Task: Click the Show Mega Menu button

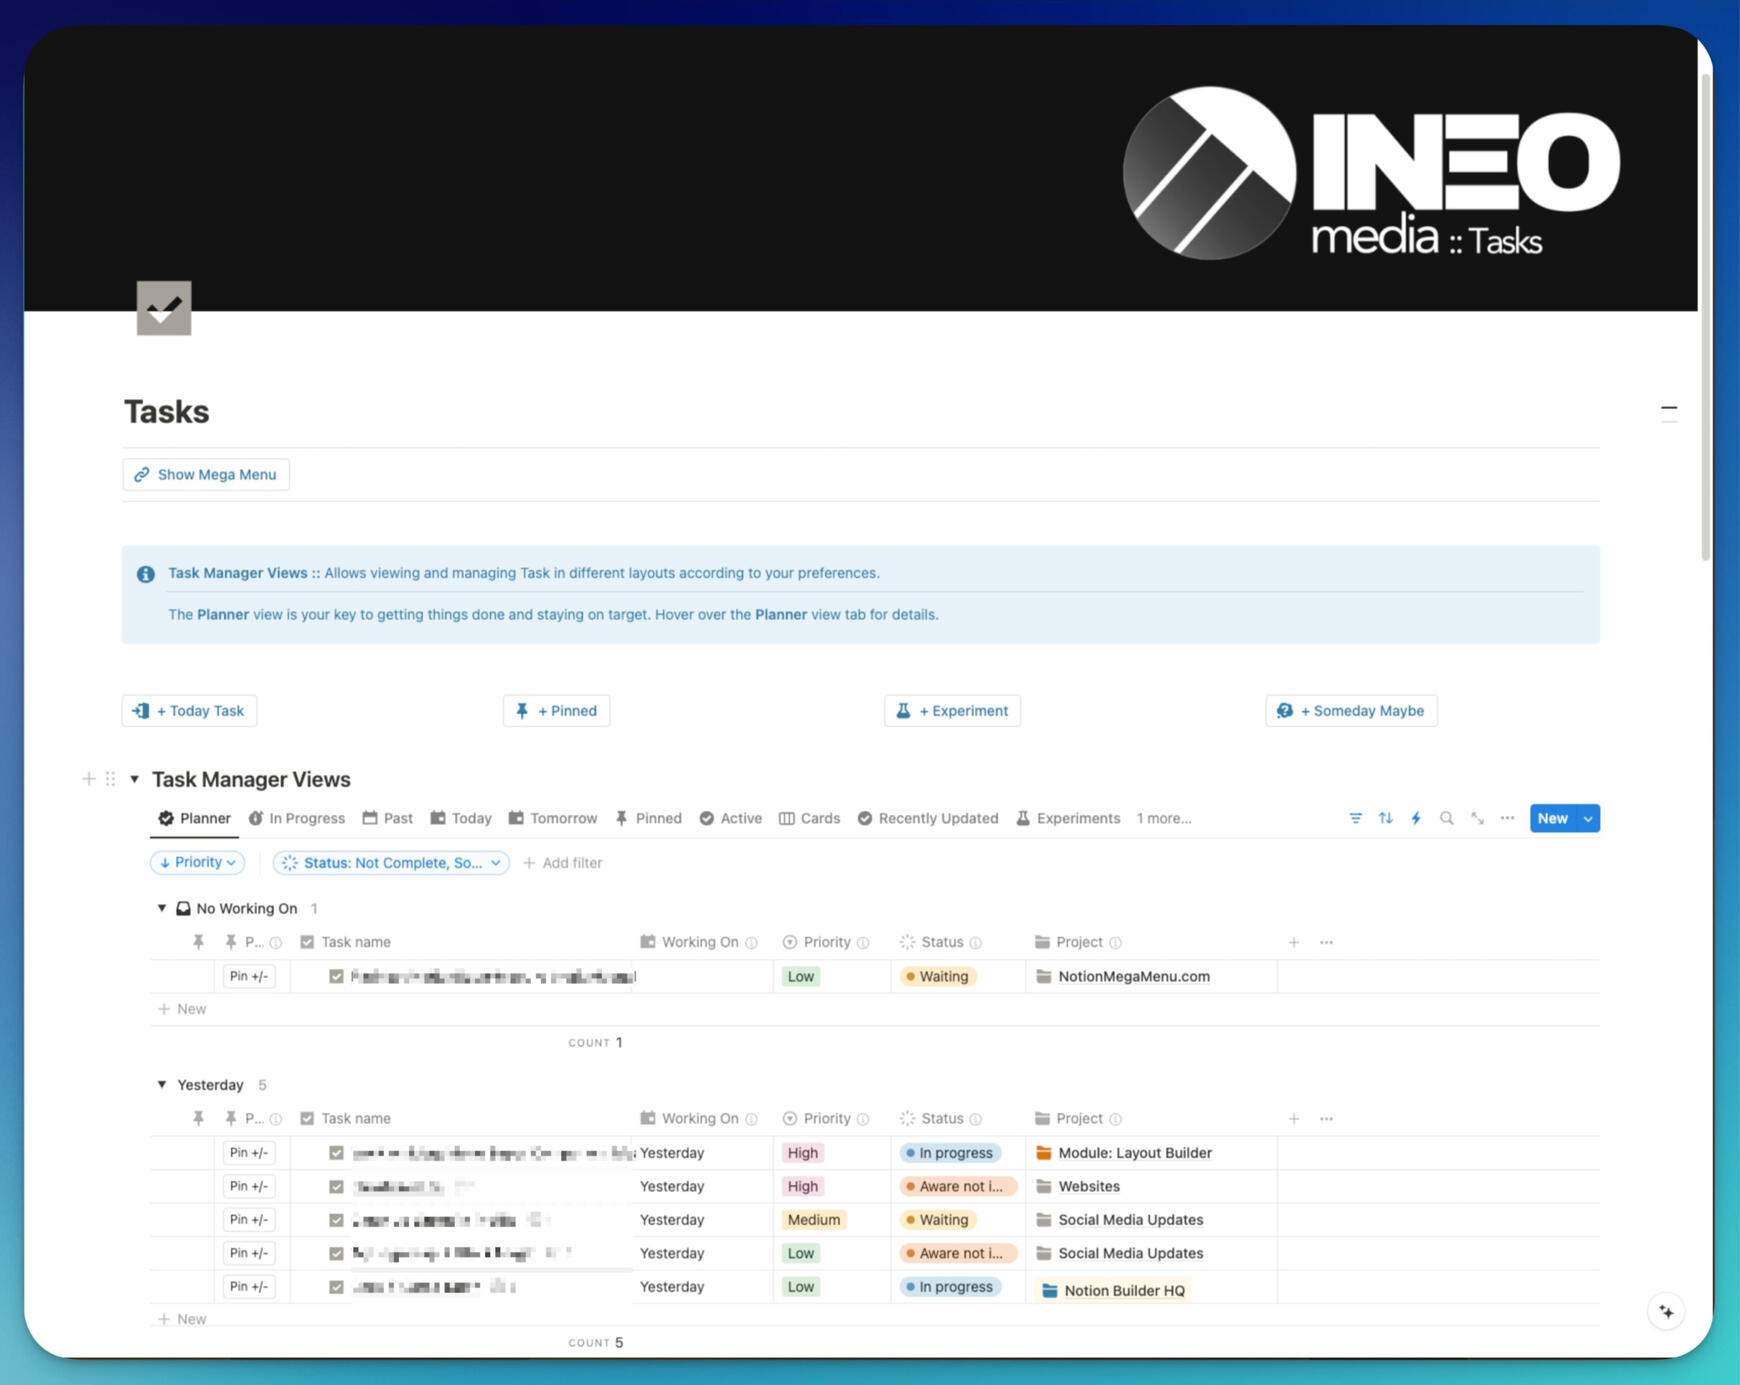Action: pyautogui.click(x=206, y=474)
